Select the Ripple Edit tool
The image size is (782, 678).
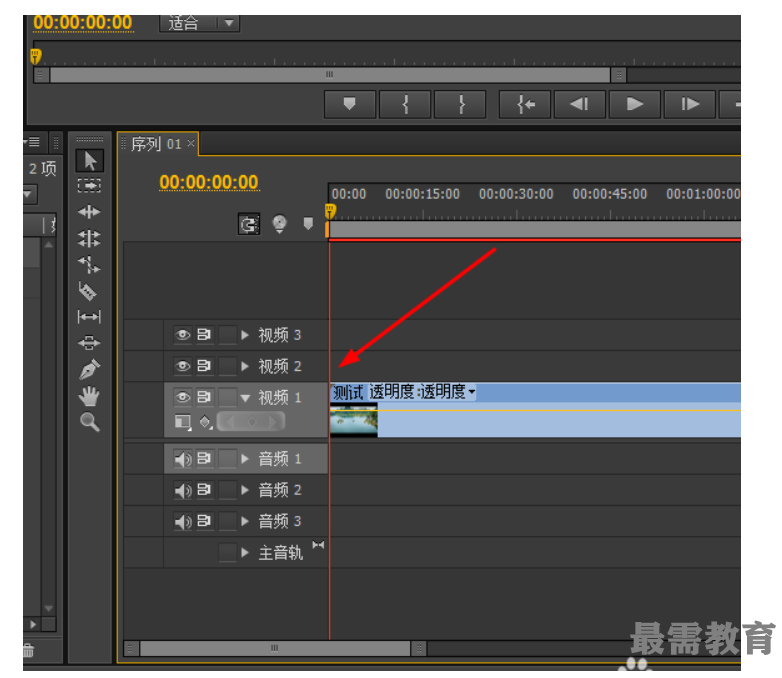click(x=89, y=212)
